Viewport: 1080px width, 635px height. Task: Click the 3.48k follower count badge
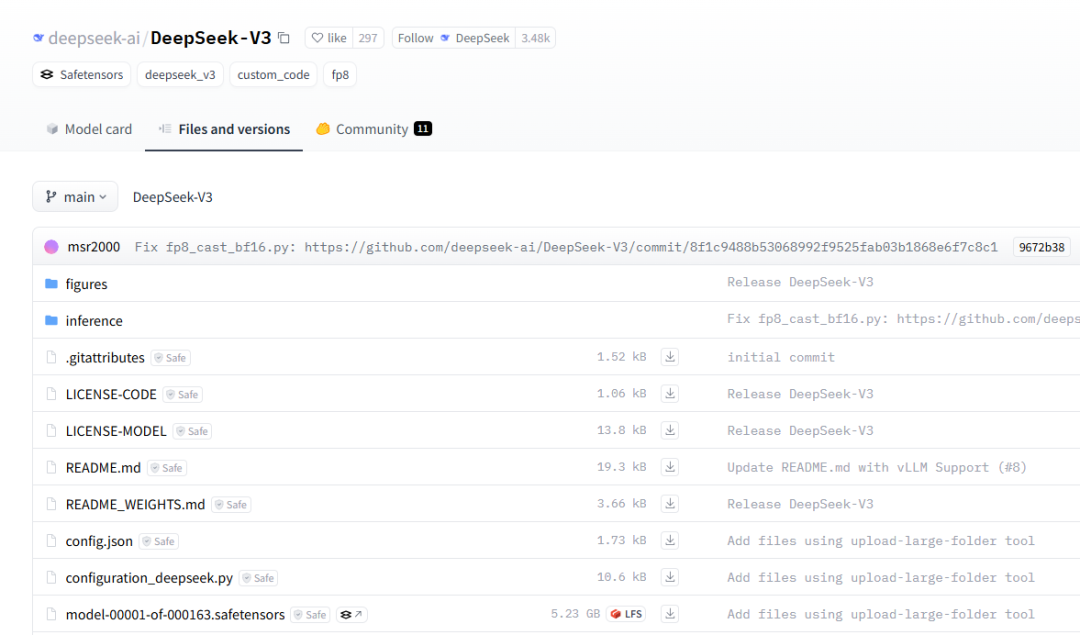[535, 37]
